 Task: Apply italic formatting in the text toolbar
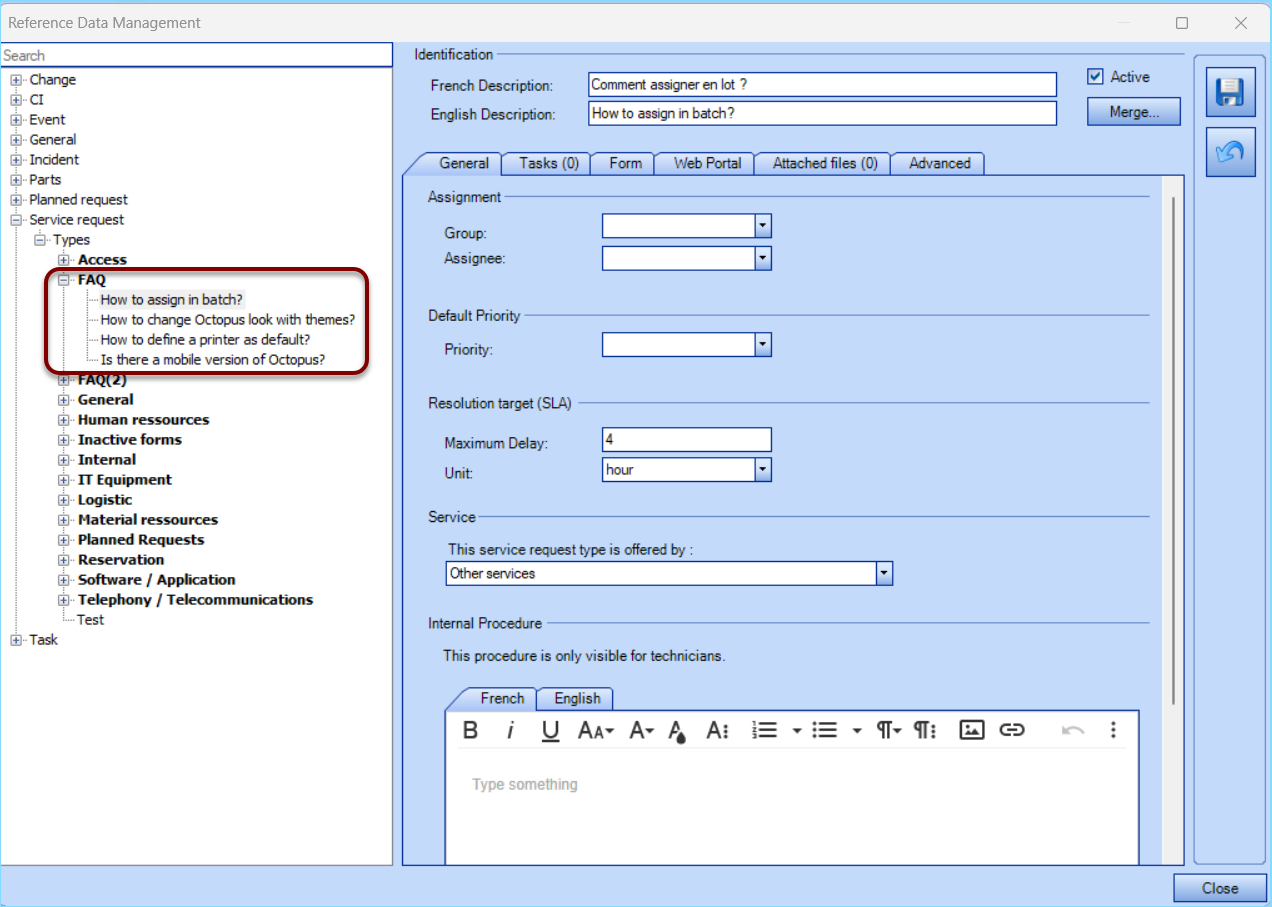[x=510, y=730]
